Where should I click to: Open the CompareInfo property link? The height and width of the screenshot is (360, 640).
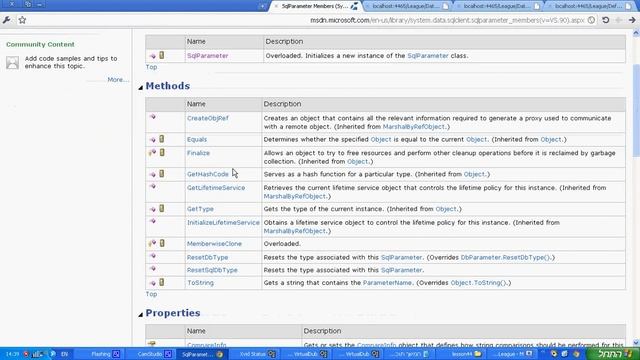pos(207,345)
